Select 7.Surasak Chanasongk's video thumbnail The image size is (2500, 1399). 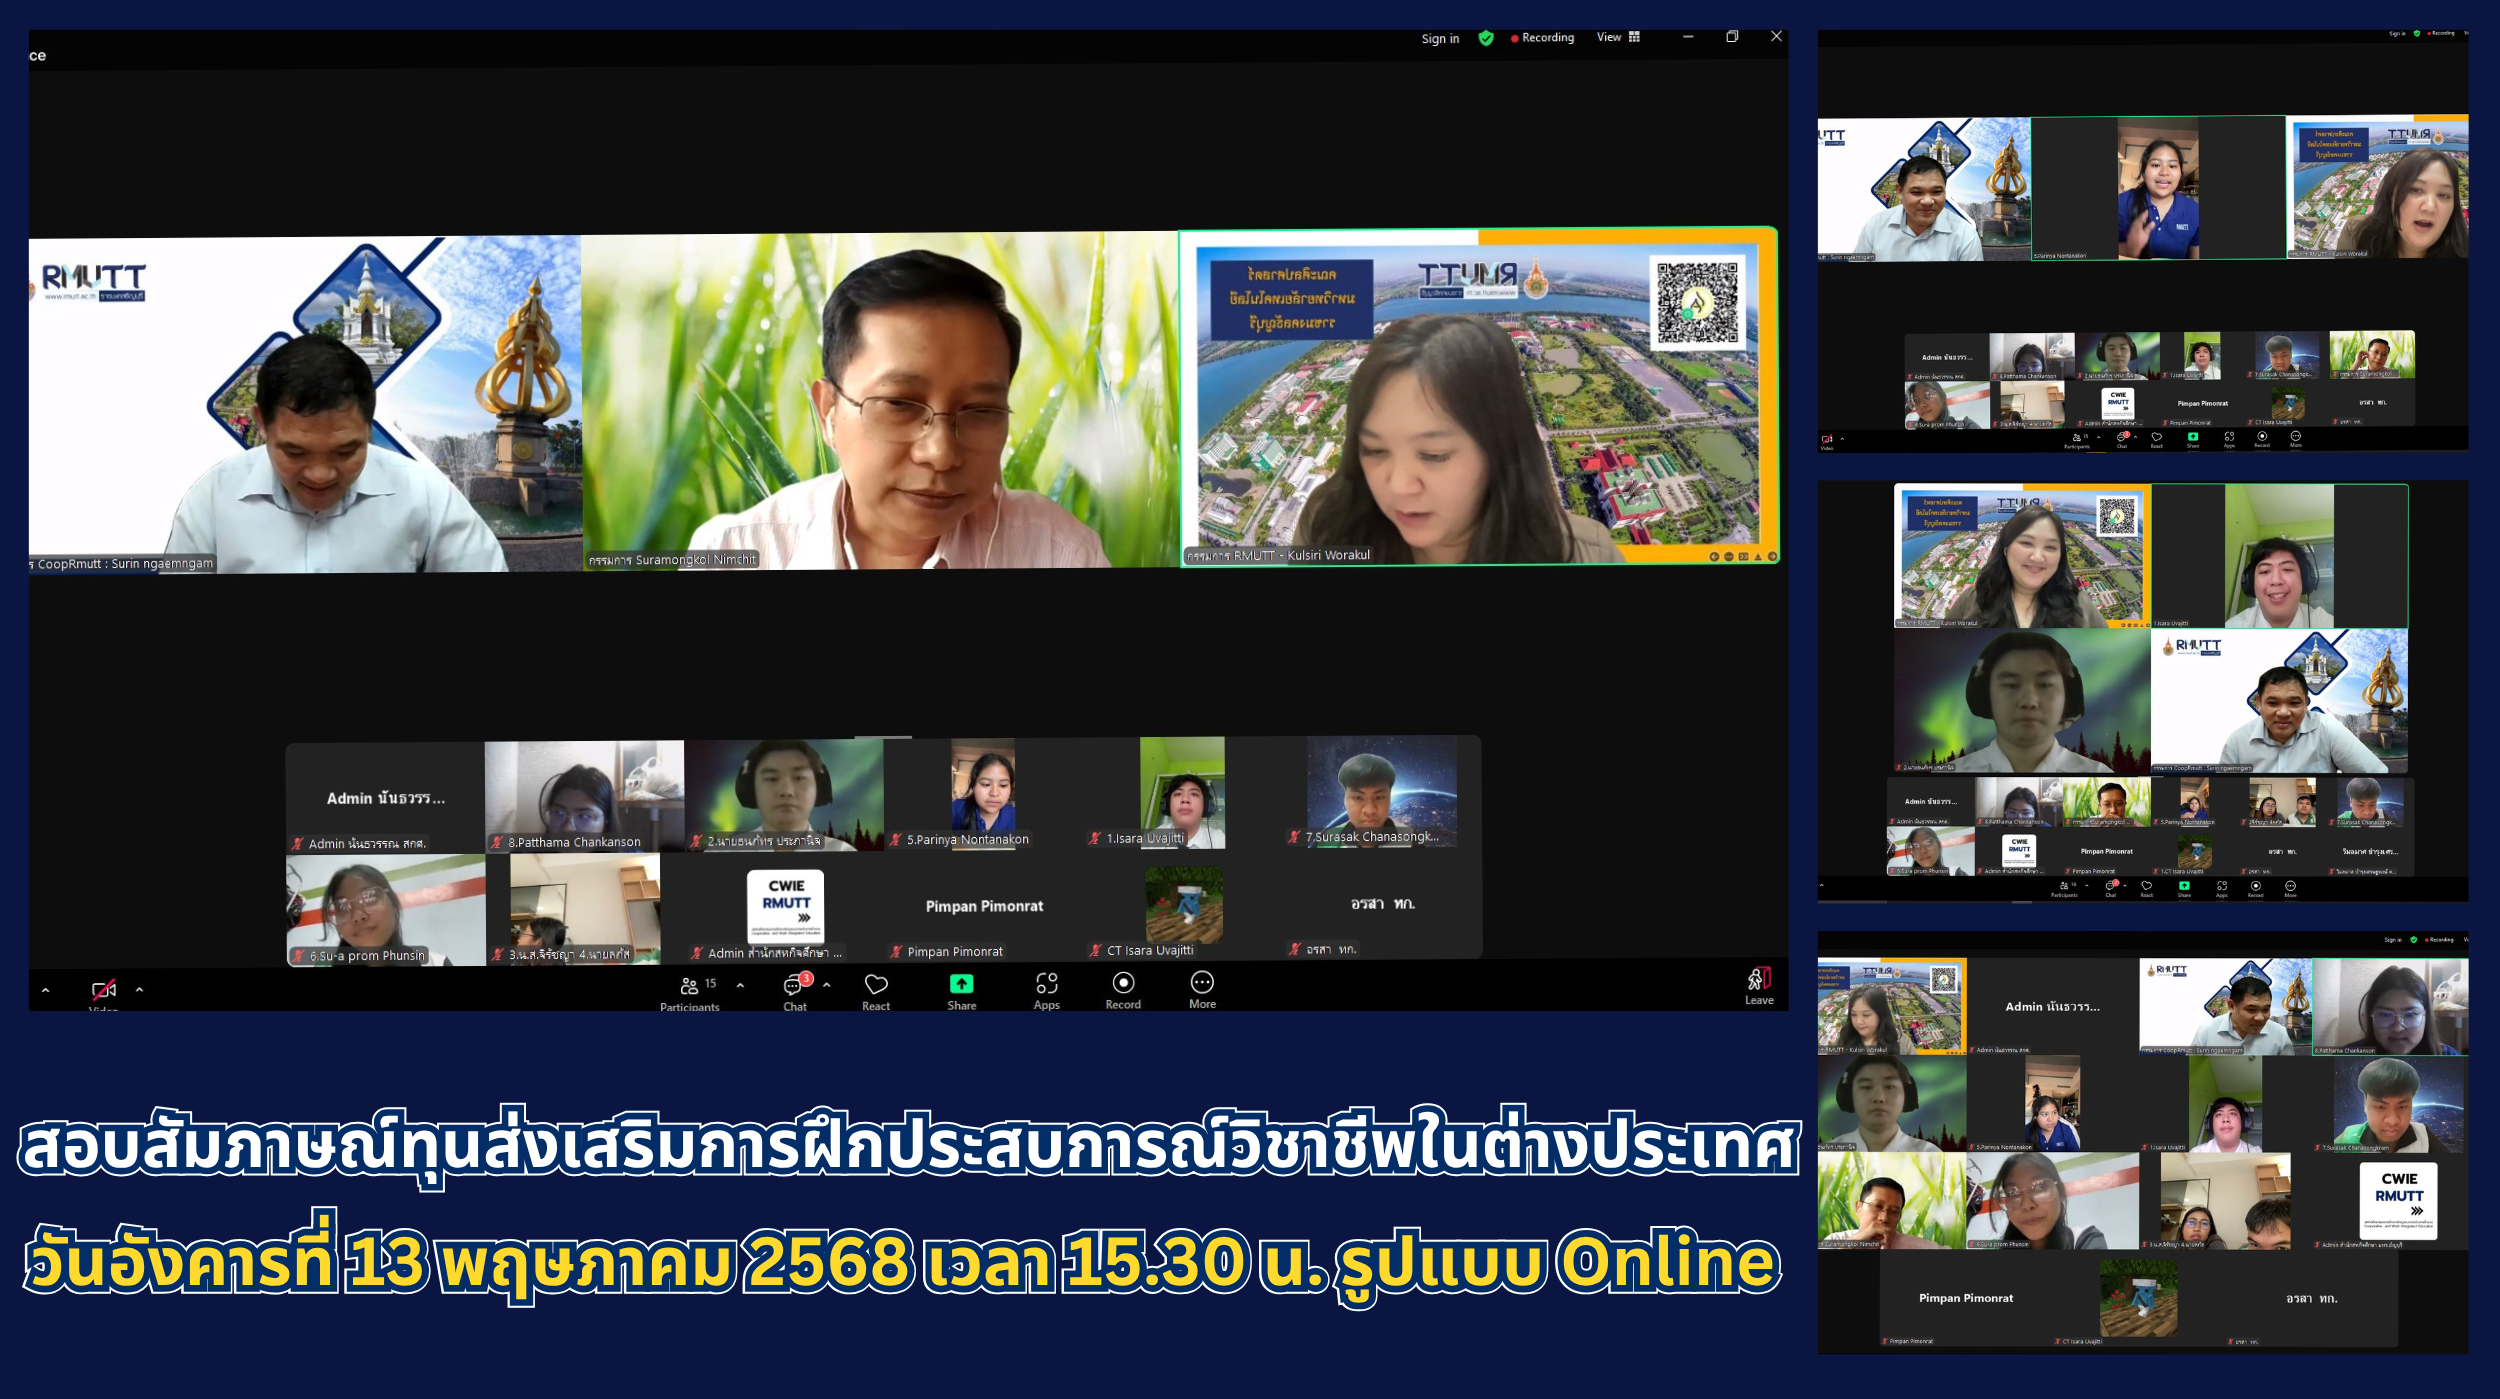pos(1381,792)
